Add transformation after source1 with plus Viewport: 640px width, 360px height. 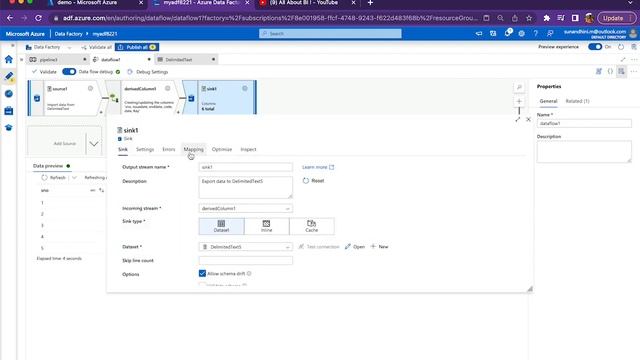(101, 112)
